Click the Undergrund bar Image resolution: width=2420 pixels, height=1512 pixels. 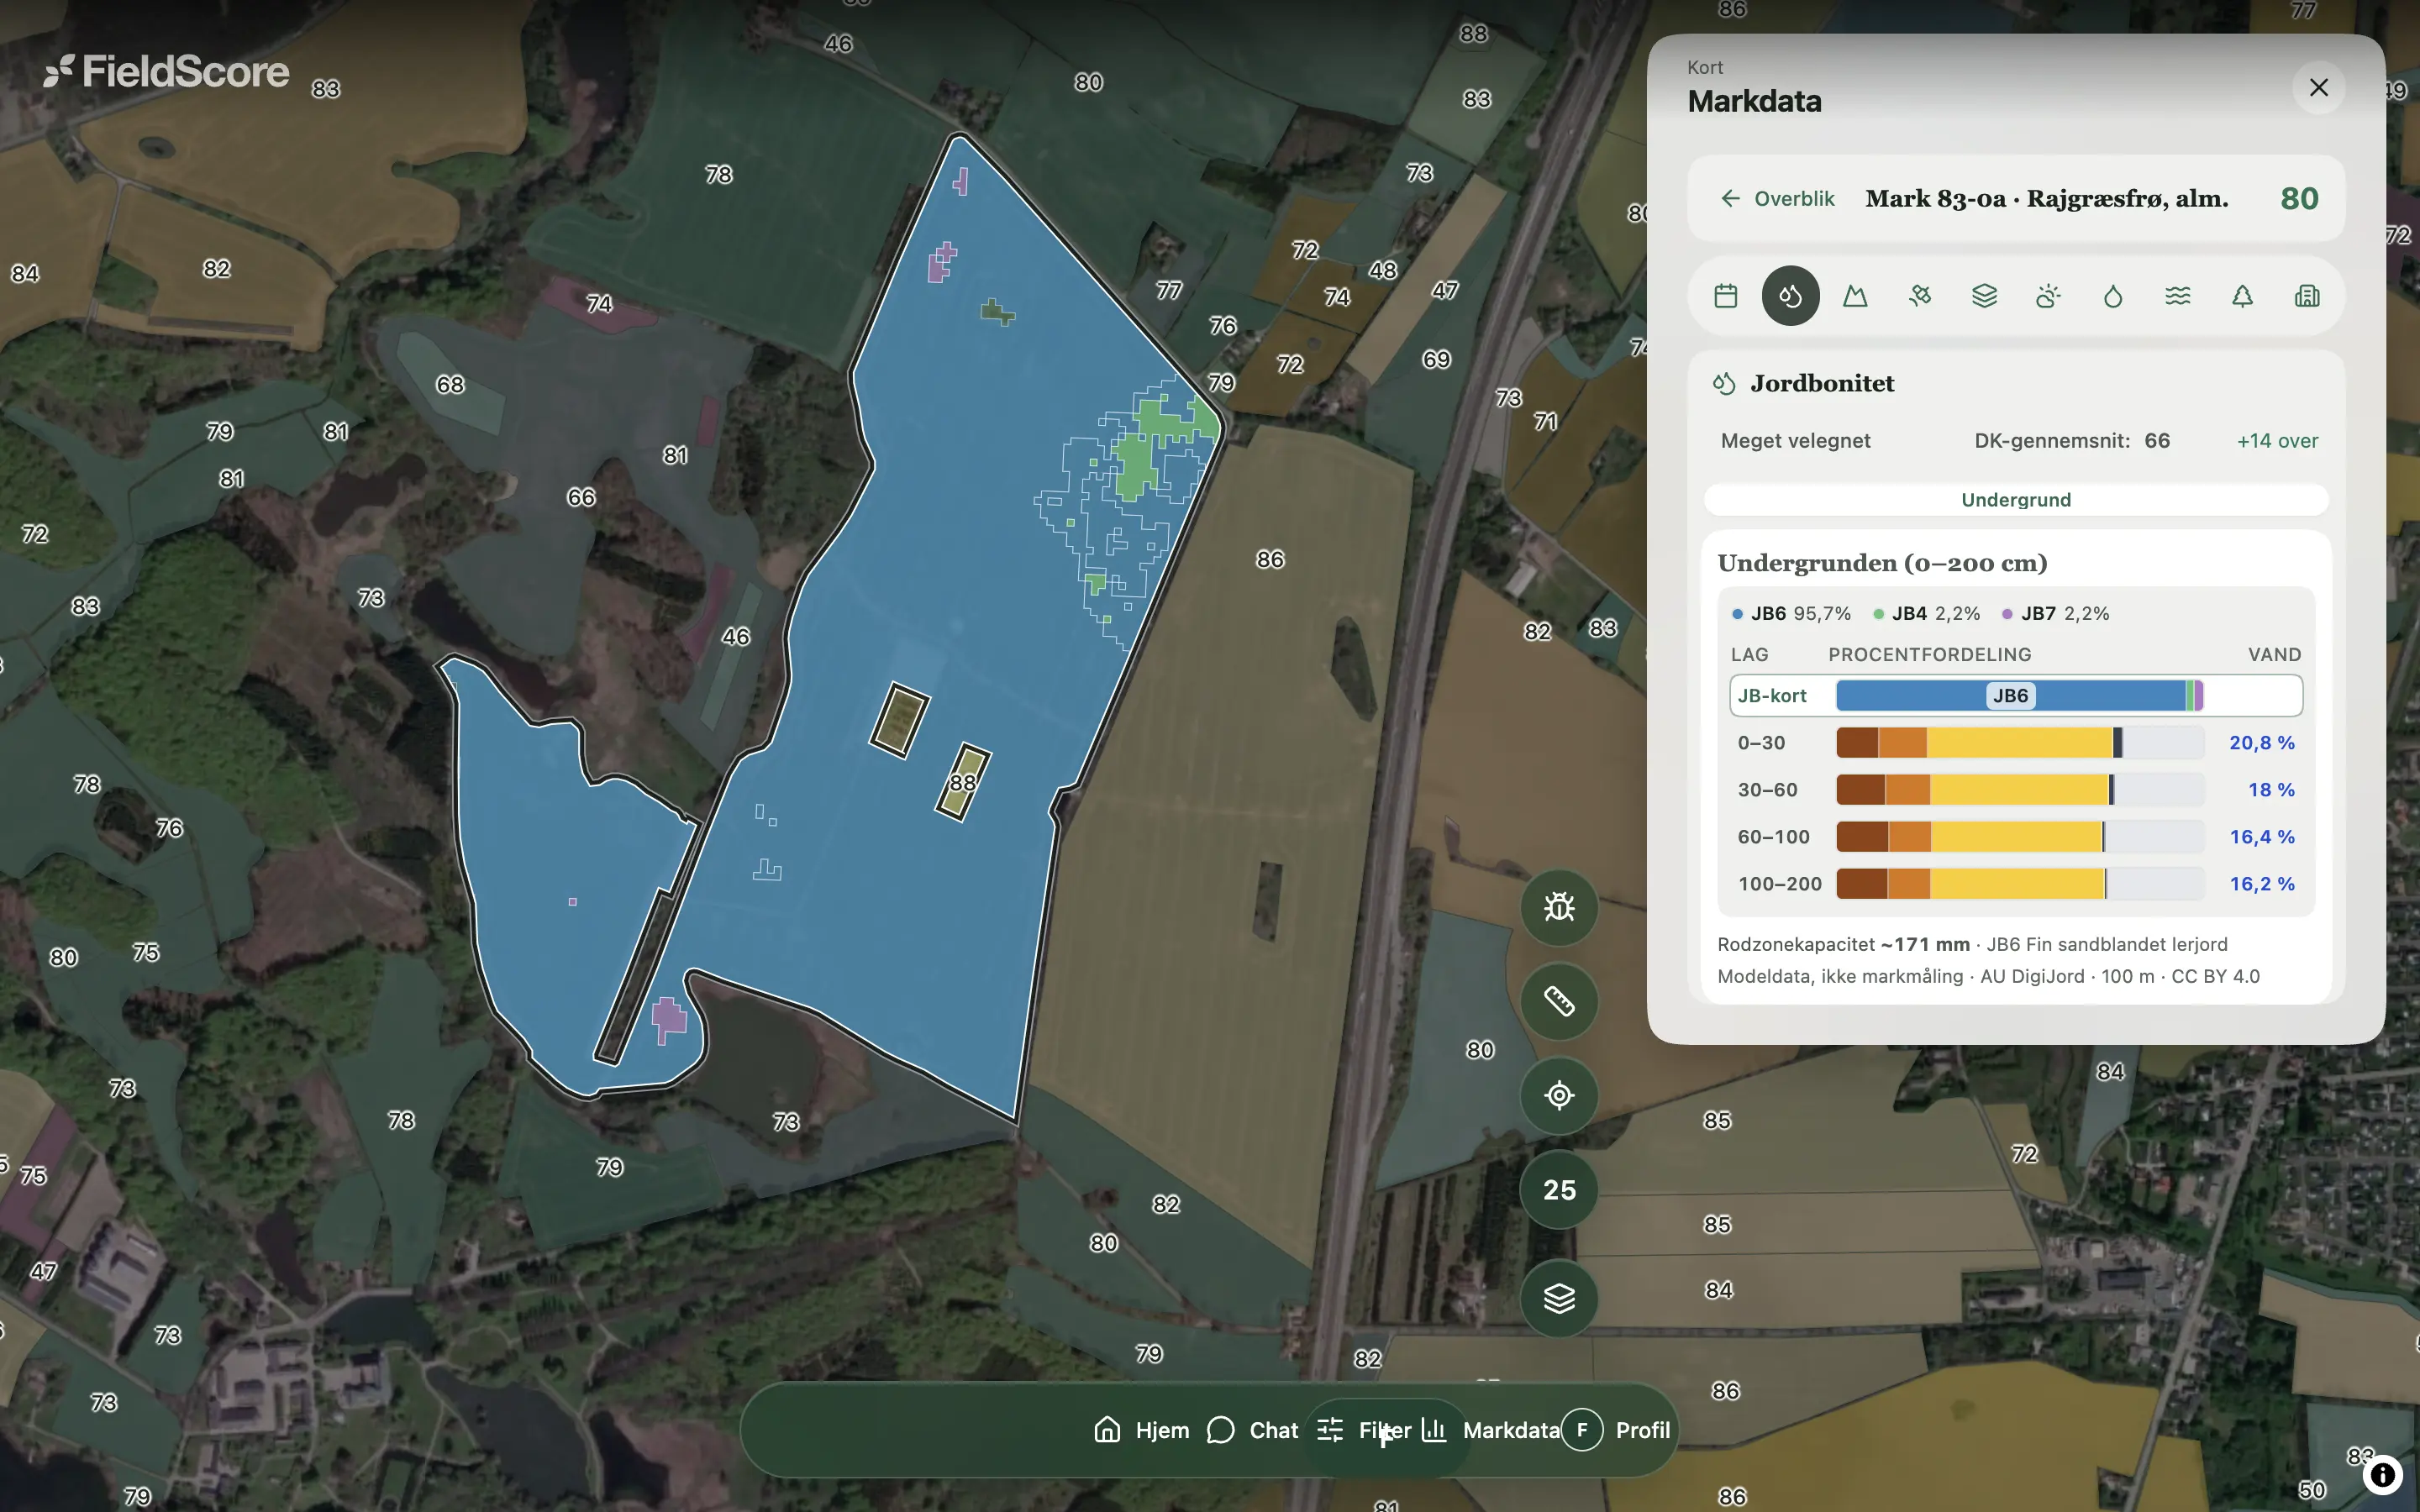[2016, 500]
